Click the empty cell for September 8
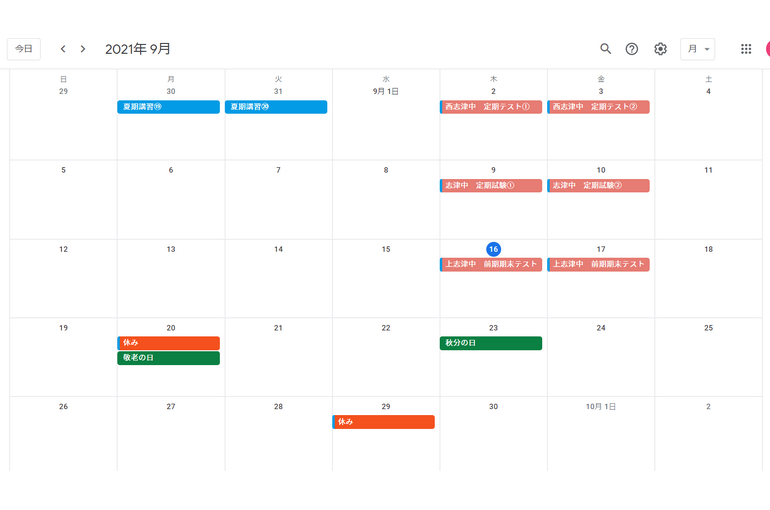The width and height of the screenshot is (770, 510). [x=386, y=205]
